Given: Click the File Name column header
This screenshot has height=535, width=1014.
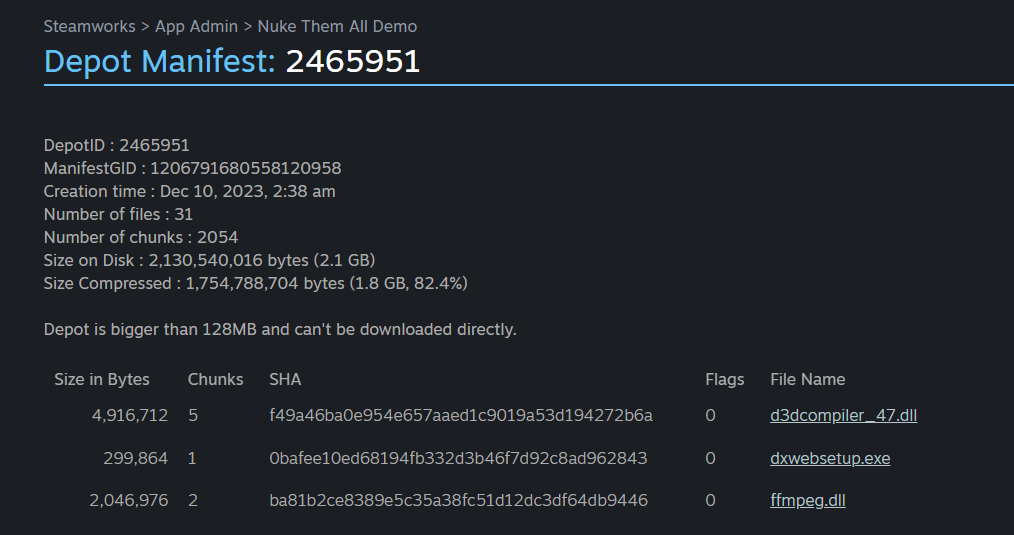Looking at the screenshot, I should click(808, 379).
